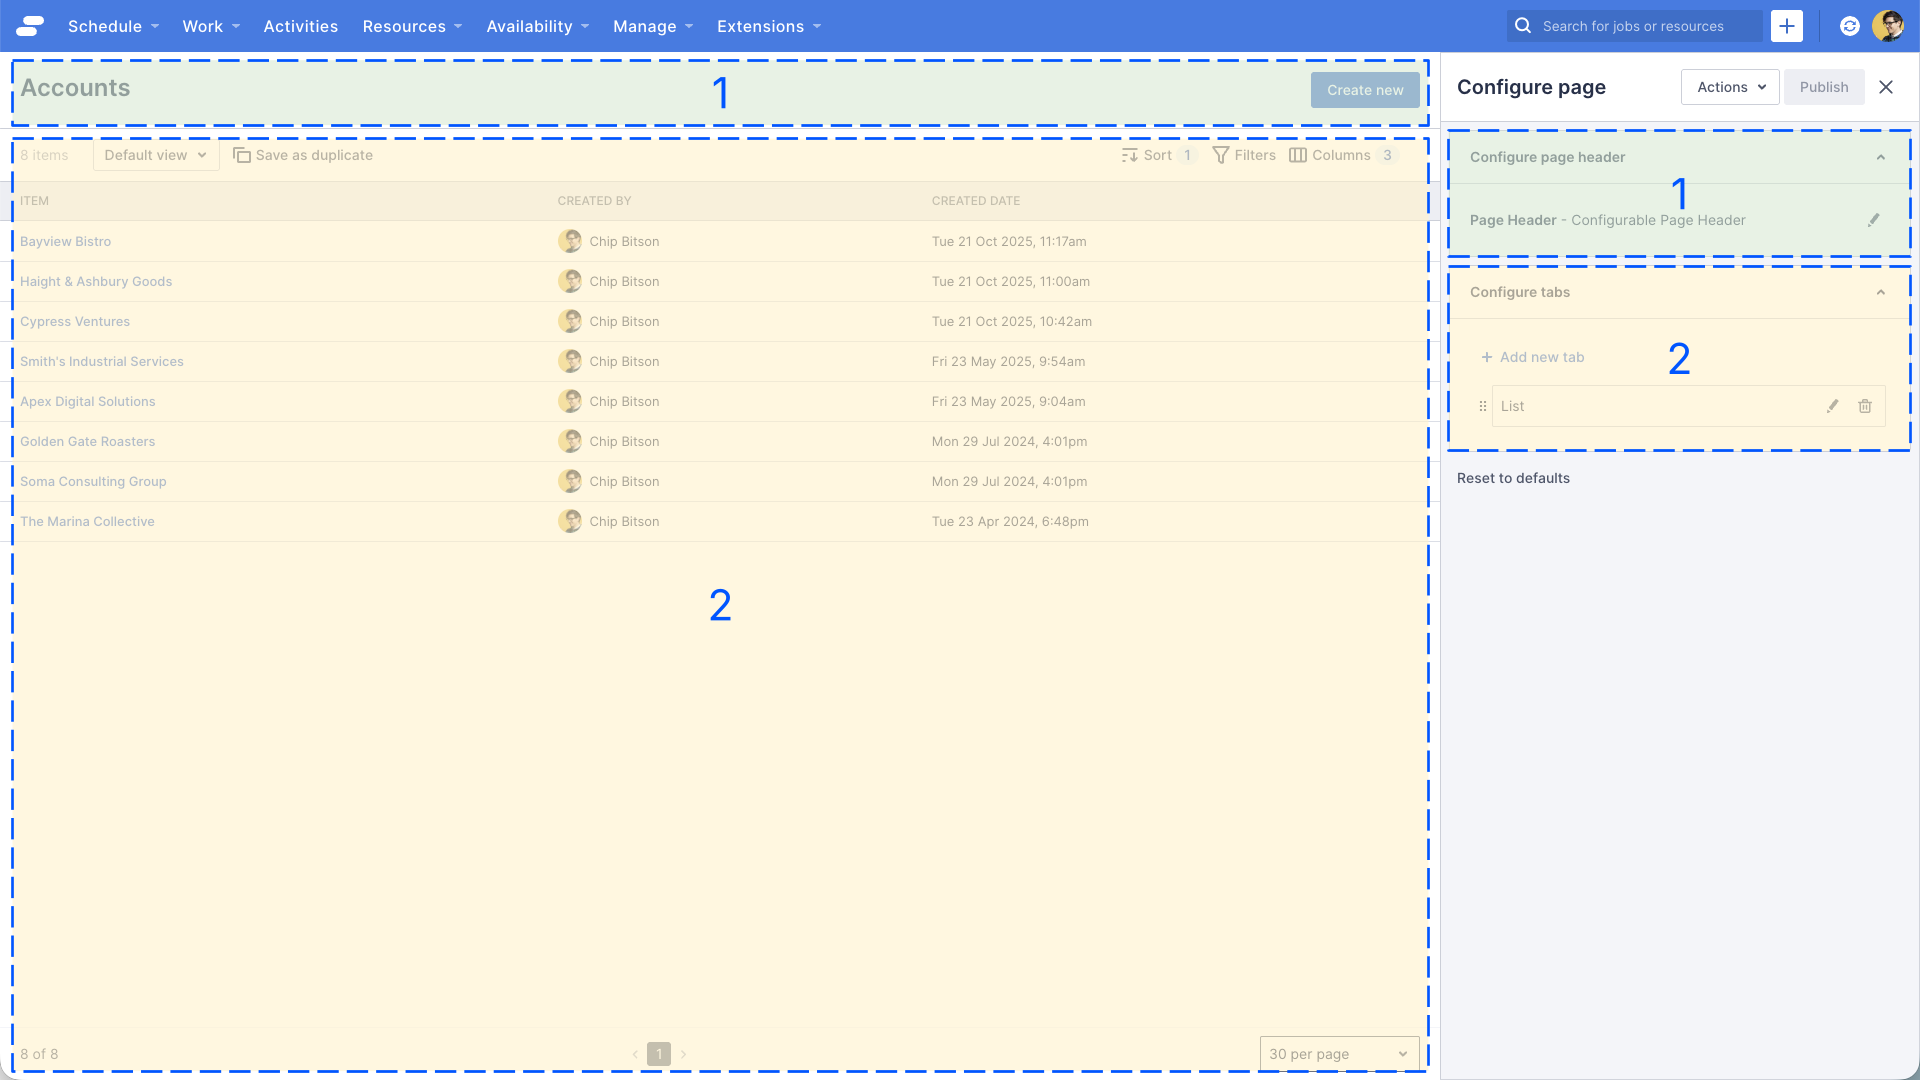Grab the drag handle beside the List tab
Image resolution: width=1920 pixels, height=1080 pixels.
(1483, 406)
